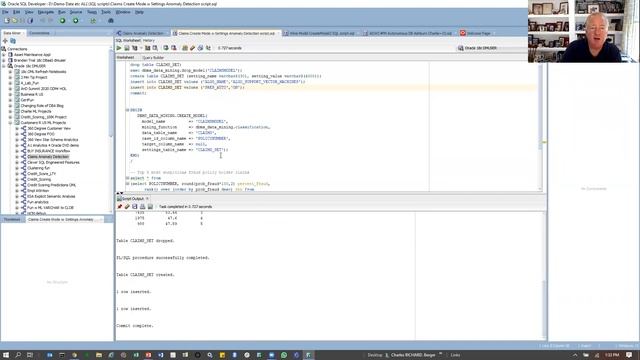Select Clever SQL Engineered Features workflow
Image resolution: width=640 pixels, height=360 pixels.
point(53,162)
